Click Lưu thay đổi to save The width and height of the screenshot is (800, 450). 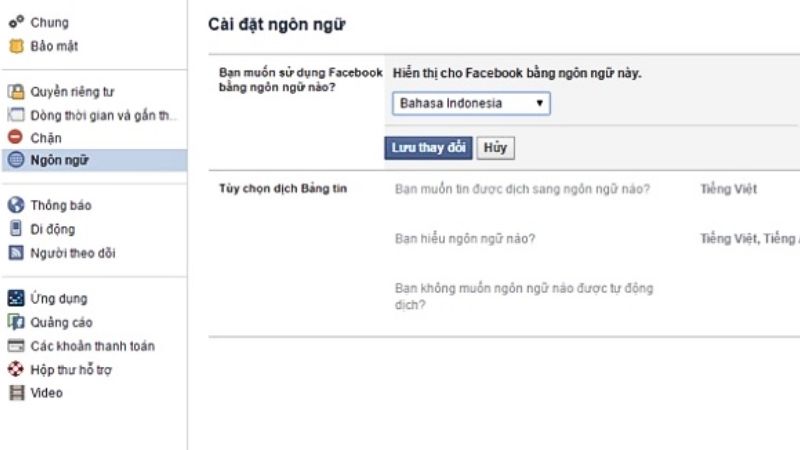click(x=428, y=148)
